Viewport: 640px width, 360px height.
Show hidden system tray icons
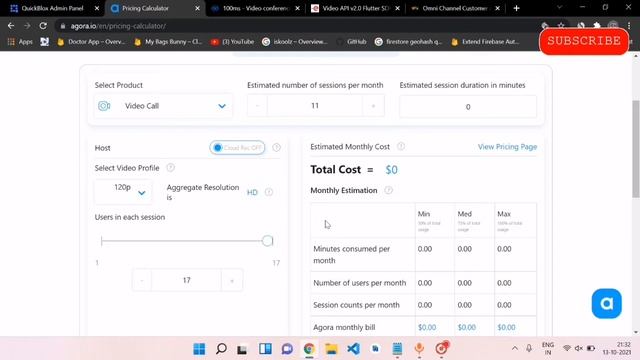[515, 348]
